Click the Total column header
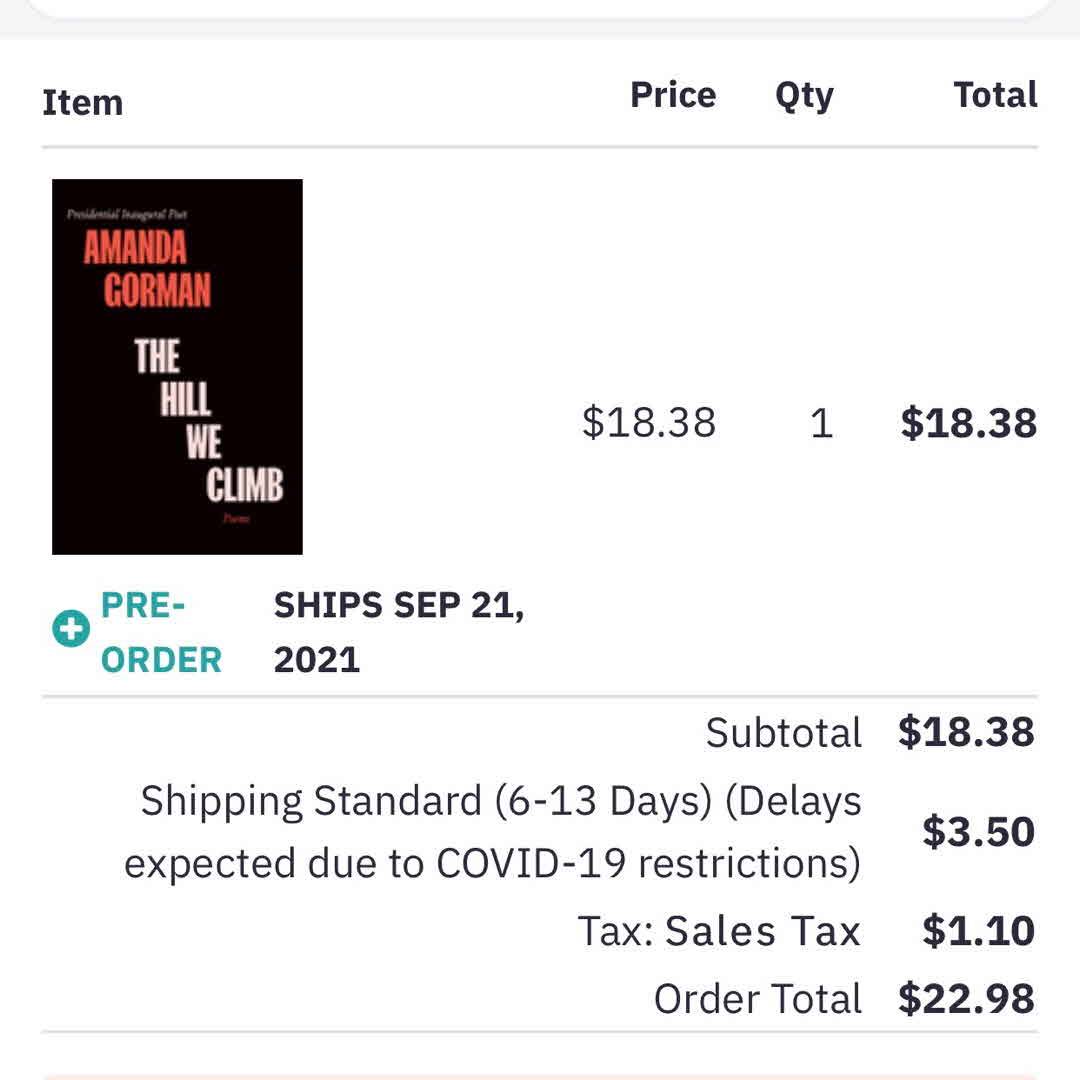 coord(994,95)
